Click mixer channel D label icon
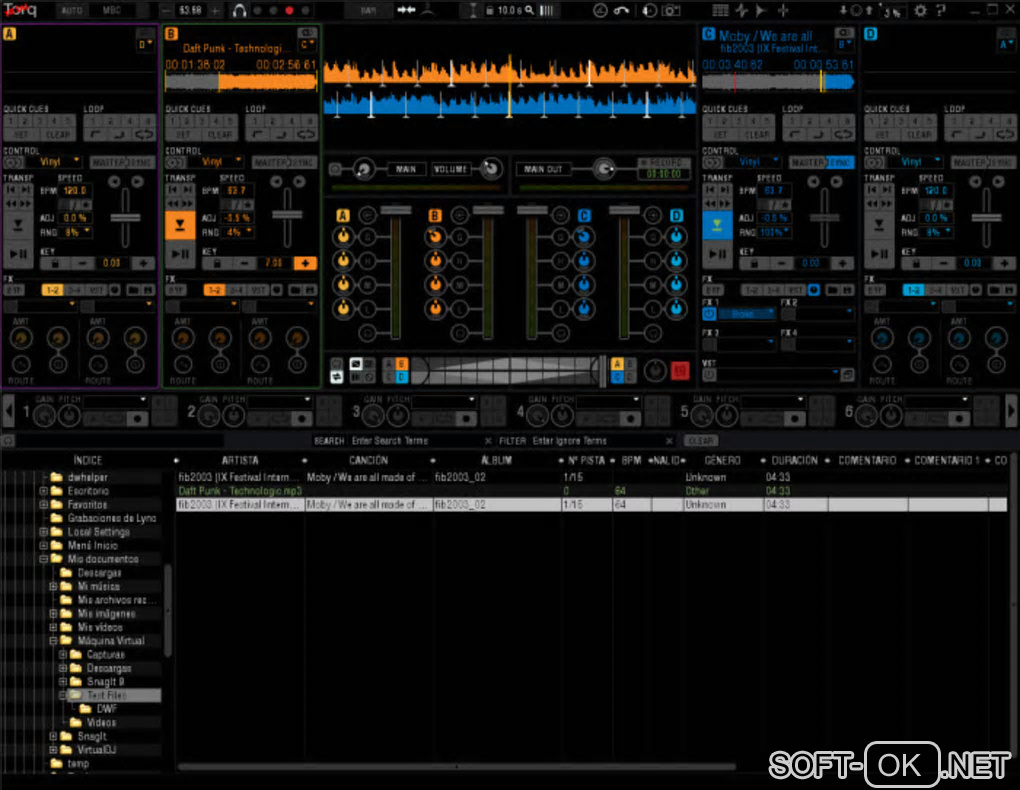Viewport: 1020px width, 790px height. coord(677,215)
